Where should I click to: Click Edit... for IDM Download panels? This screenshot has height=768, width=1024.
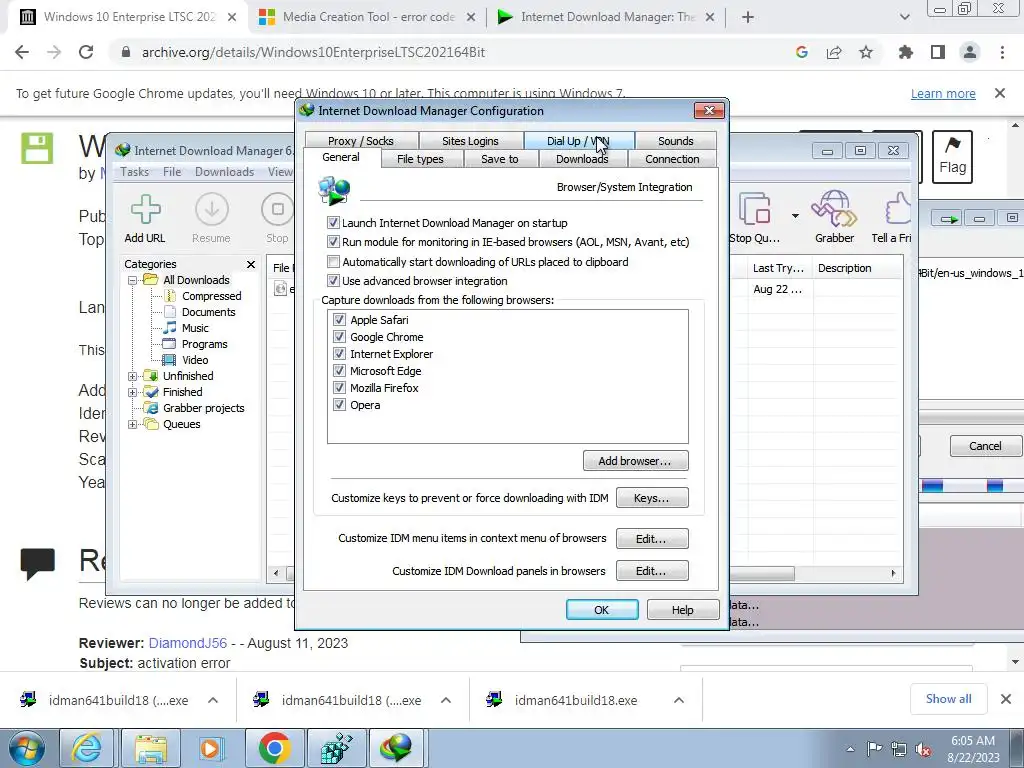(652, 571)
